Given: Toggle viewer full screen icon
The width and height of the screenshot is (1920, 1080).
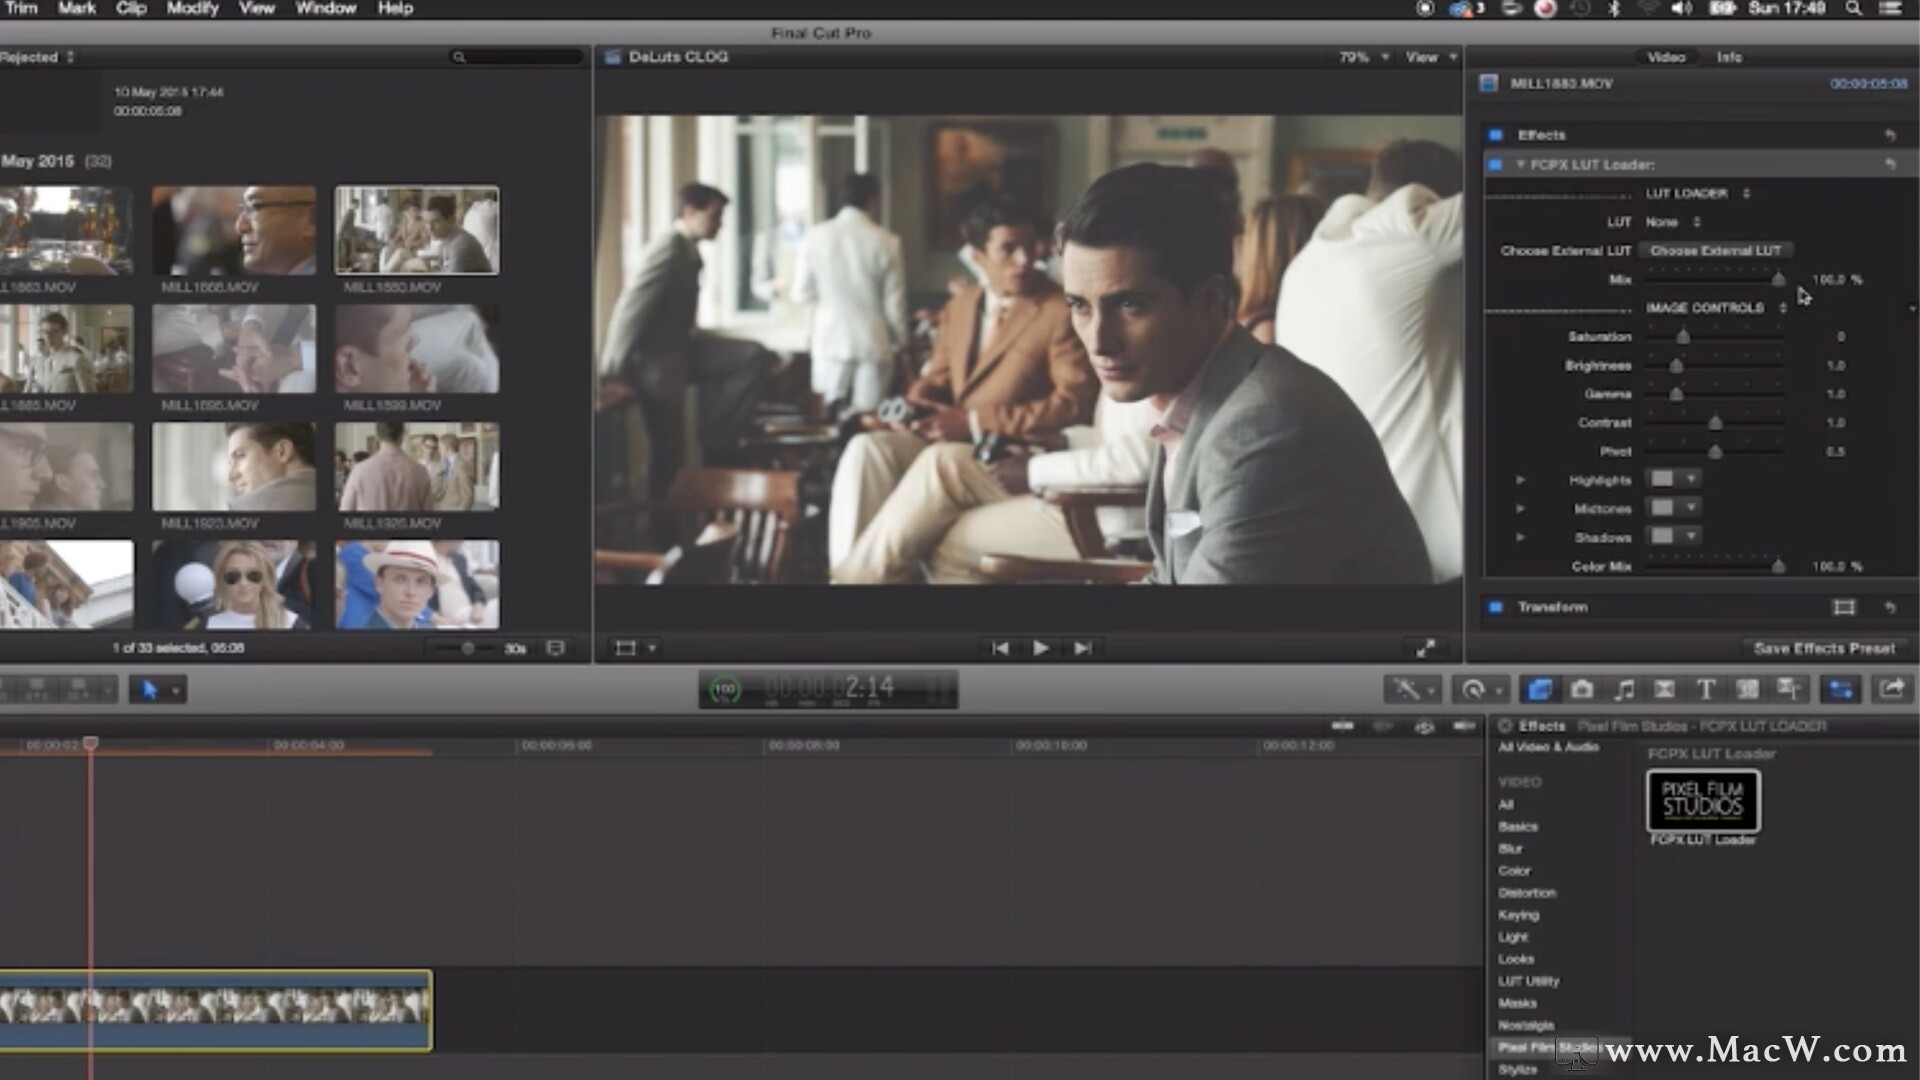Looking at the screenshot, I should 1426,648.
